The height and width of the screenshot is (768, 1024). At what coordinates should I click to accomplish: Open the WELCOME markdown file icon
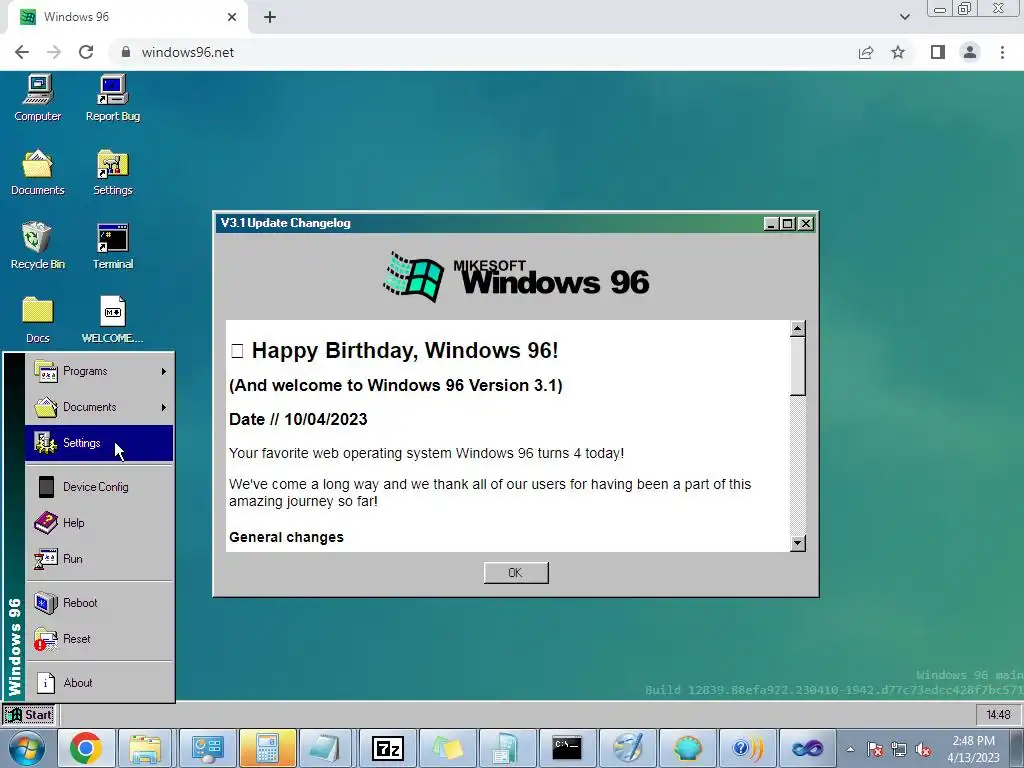pos(112,320)
